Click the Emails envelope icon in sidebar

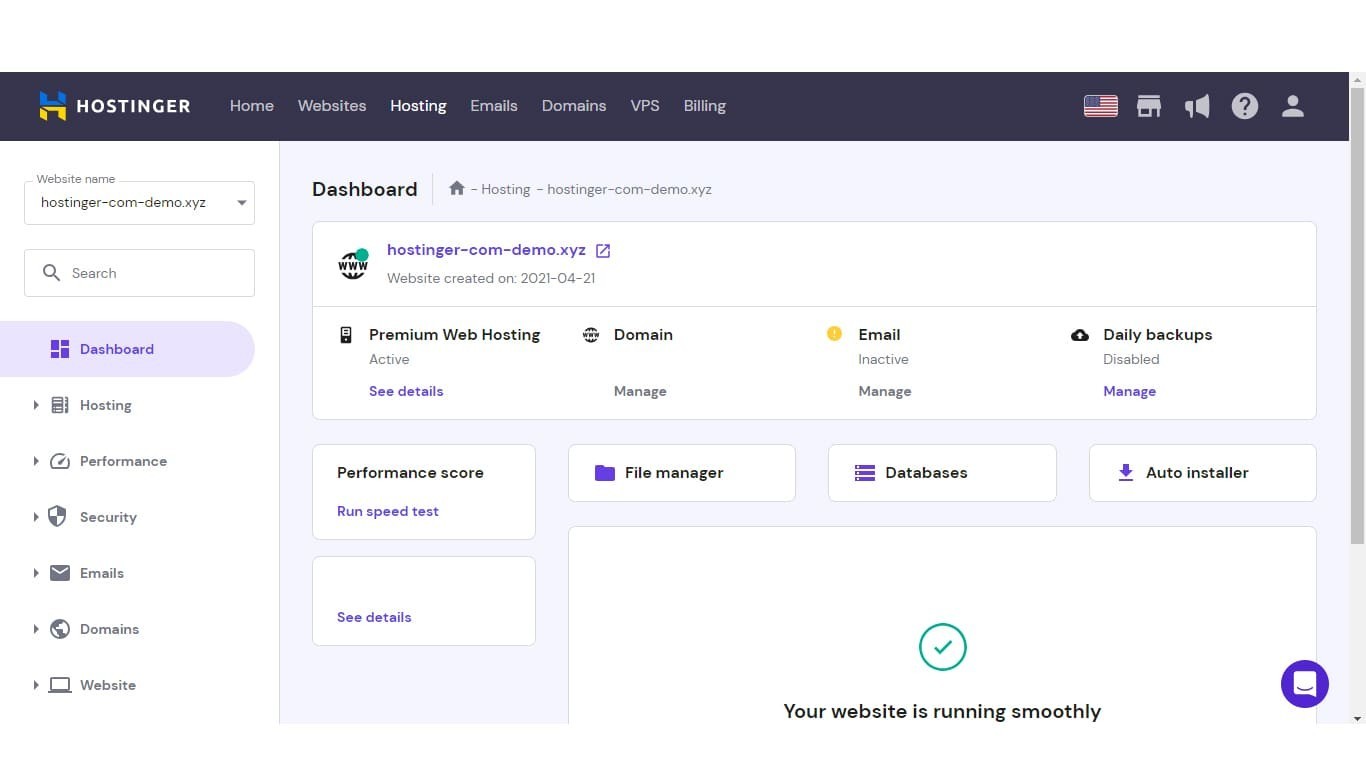pyautogui.click(x=60, y=573)
